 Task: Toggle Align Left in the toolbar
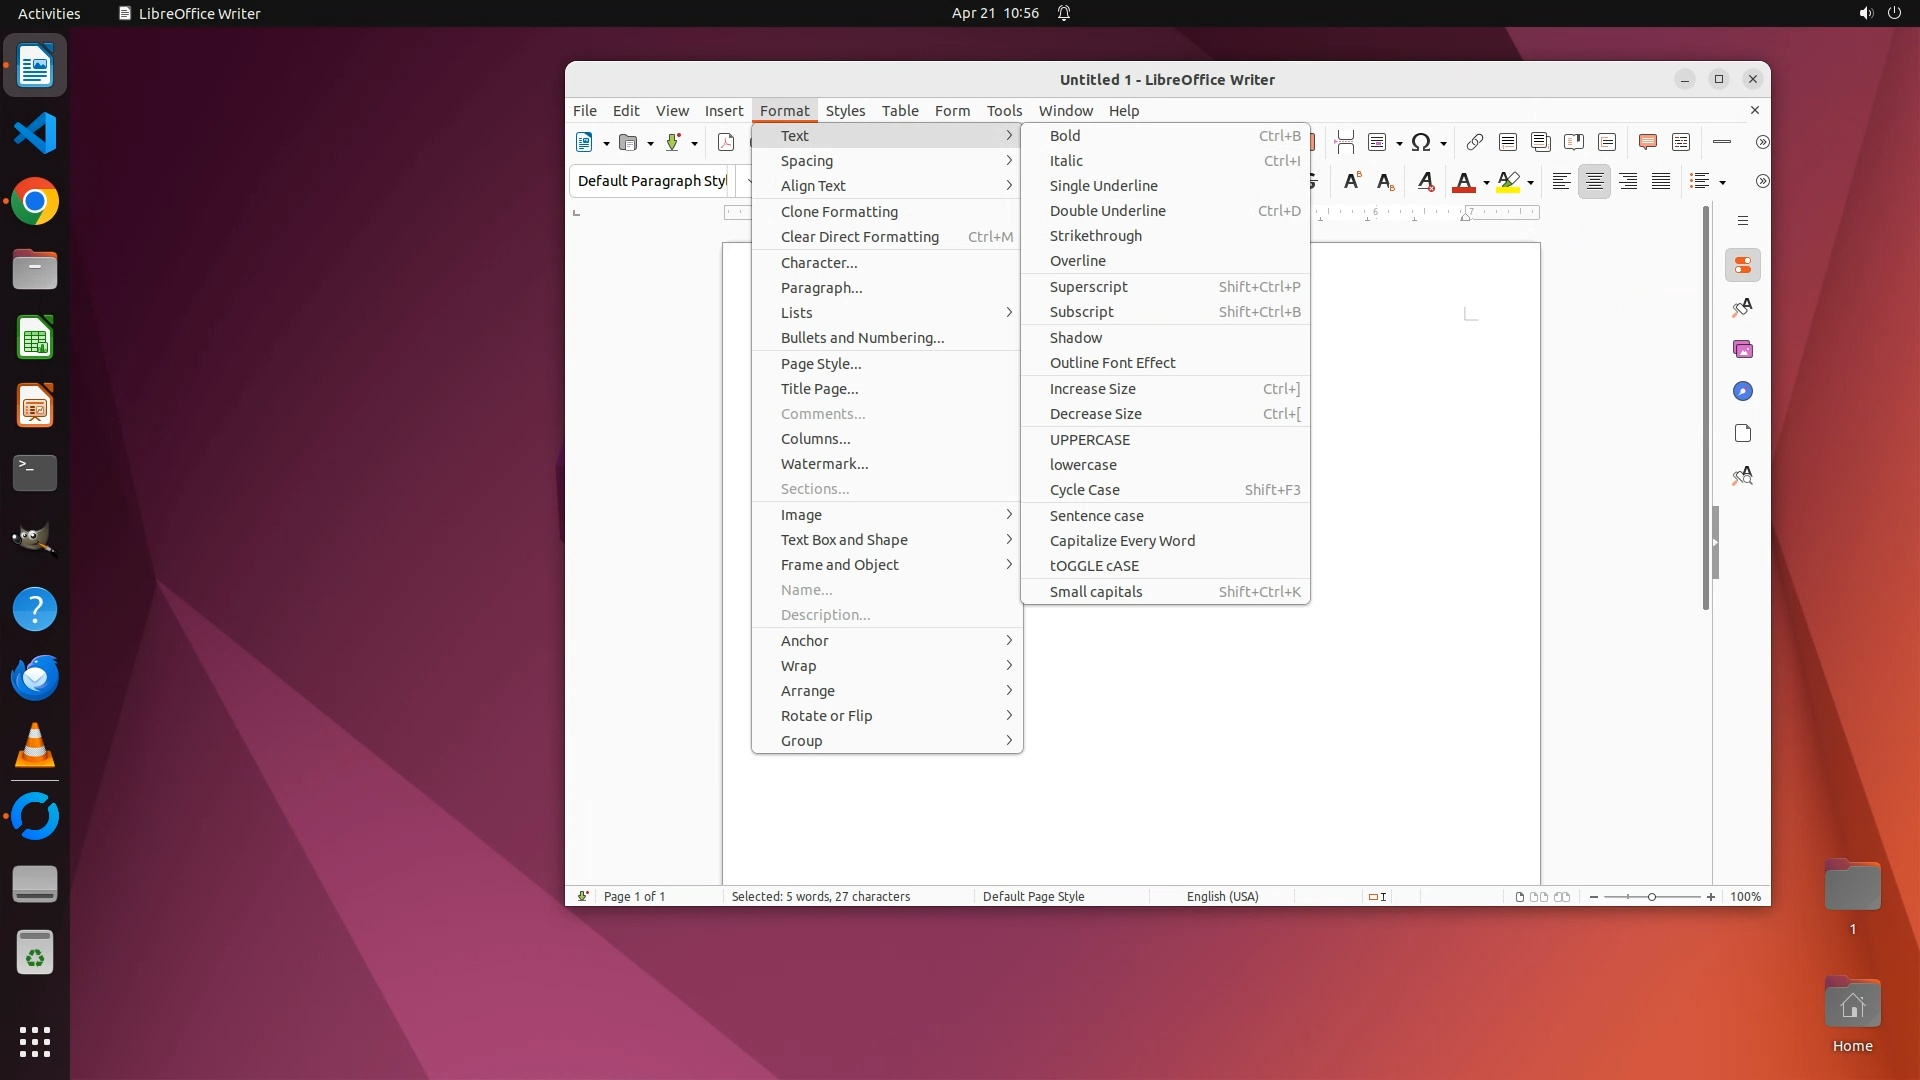(1561, 181)
